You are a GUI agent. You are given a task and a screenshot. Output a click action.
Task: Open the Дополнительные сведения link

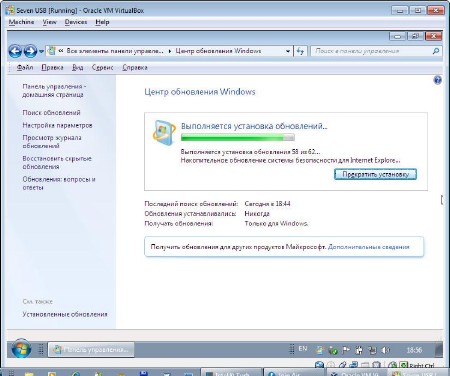point(368,247)
